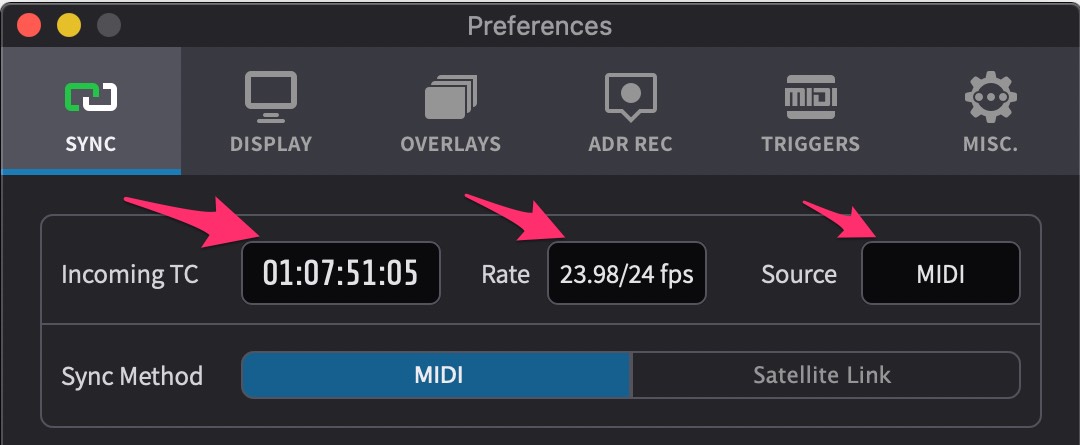Screen dimensions: 1080x445
Task: Click the Source MIDI display box
Action: 941,273
